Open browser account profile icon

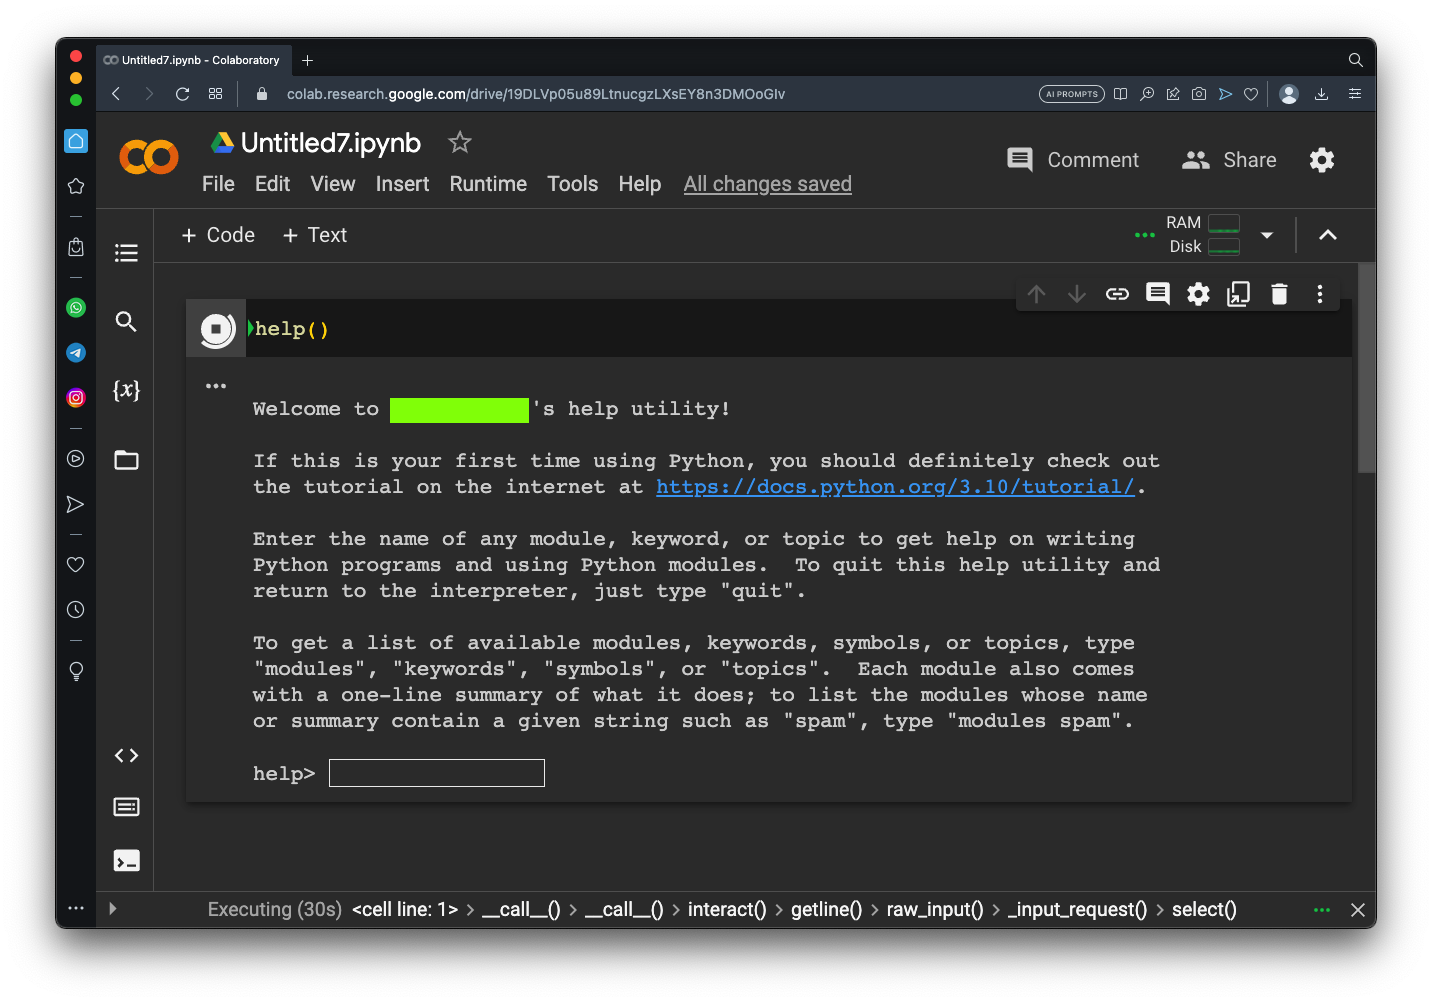[1289, 94]
